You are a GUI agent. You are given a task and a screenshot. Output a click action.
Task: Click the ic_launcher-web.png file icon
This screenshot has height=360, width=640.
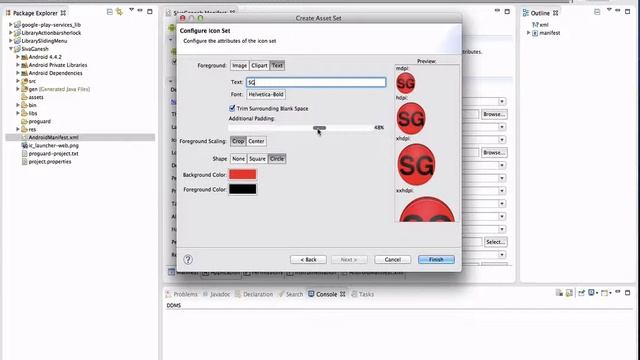[x=24, y=145]
